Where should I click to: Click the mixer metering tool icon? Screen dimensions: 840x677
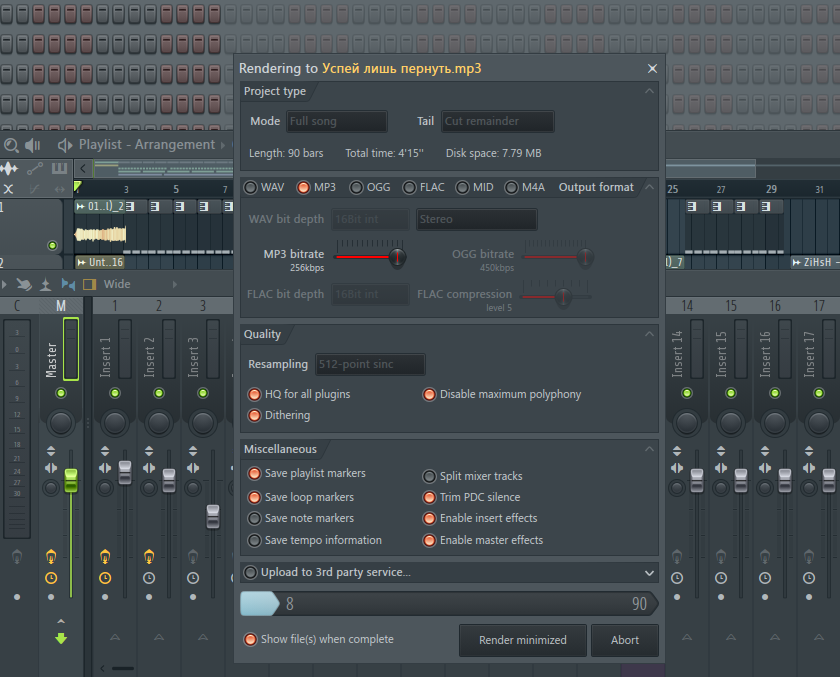46,284
